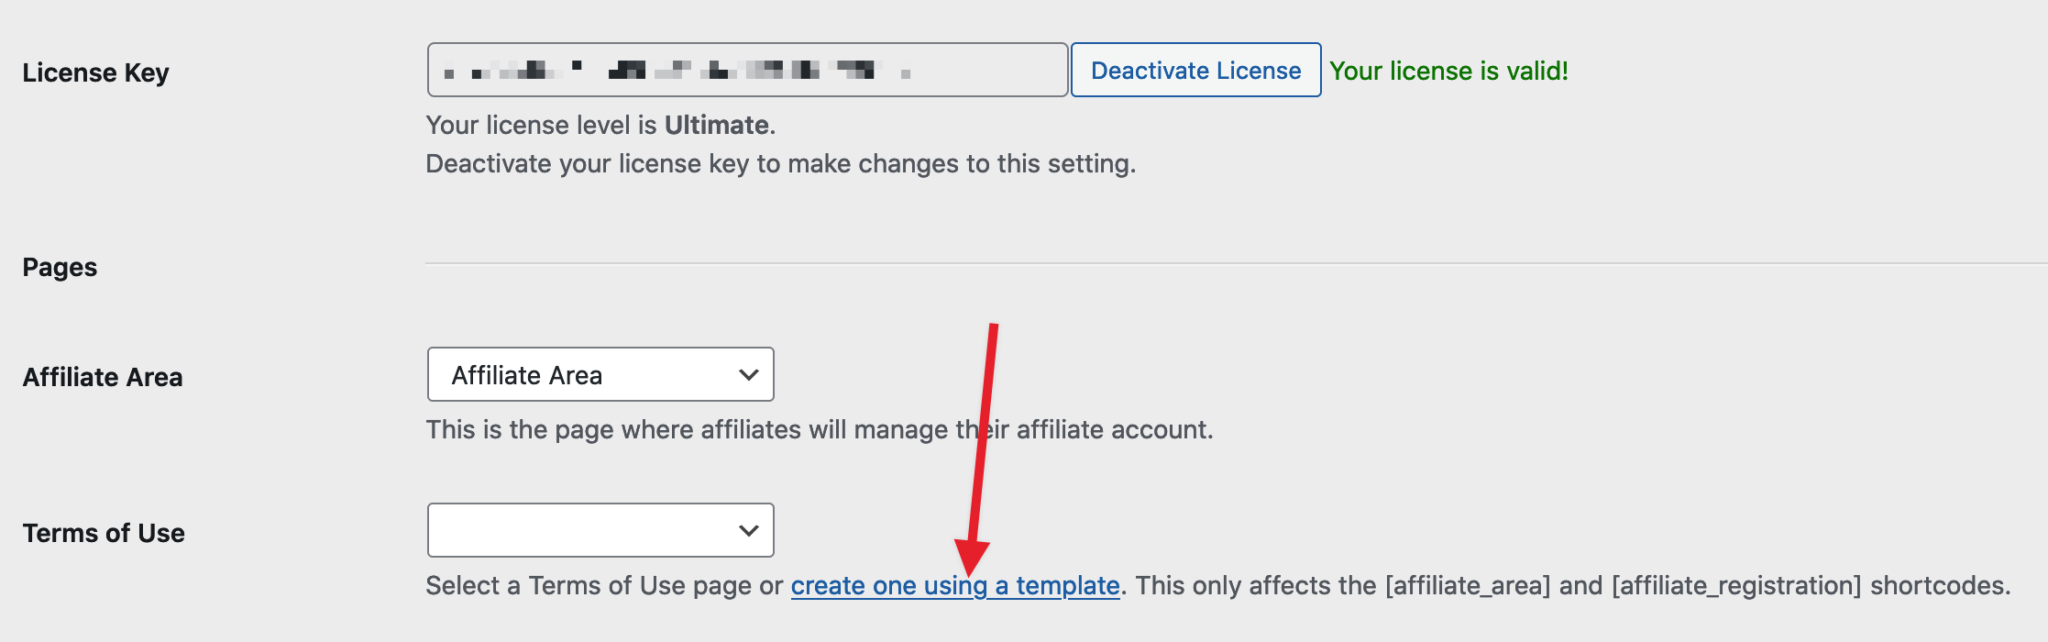Select the Pages section heading

[59, 266]
